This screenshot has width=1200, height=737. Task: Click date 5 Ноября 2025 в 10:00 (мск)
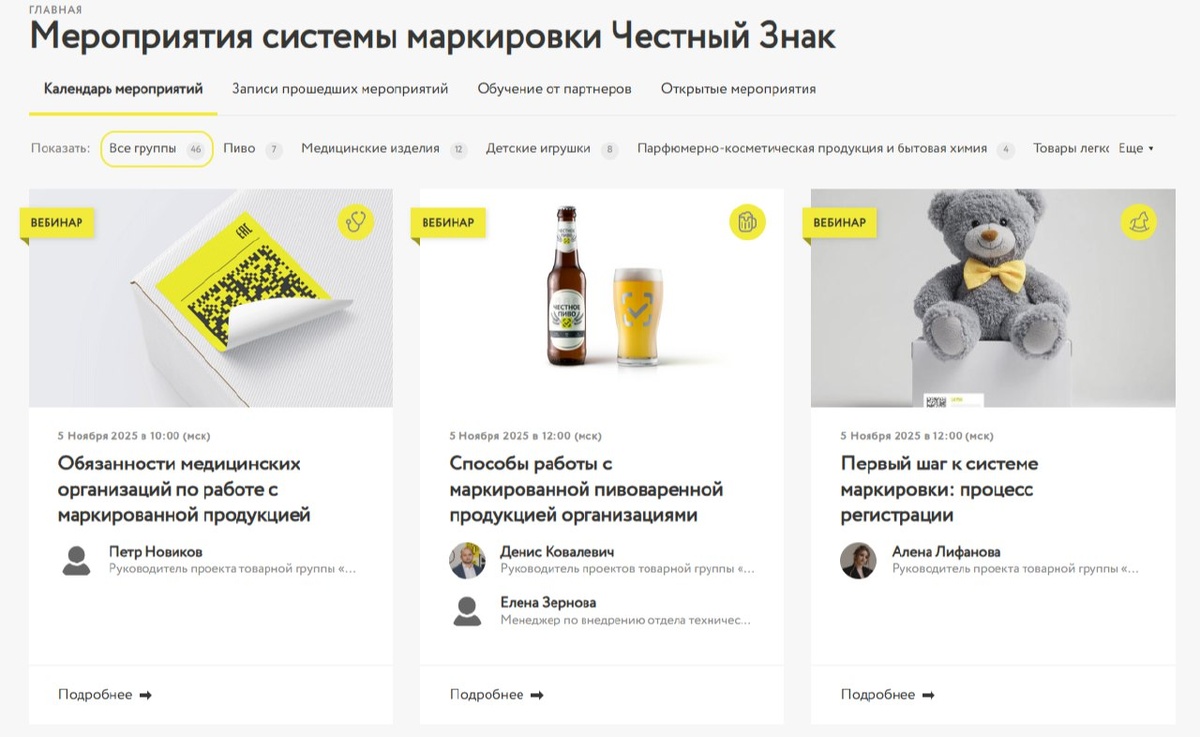point(134,436)
